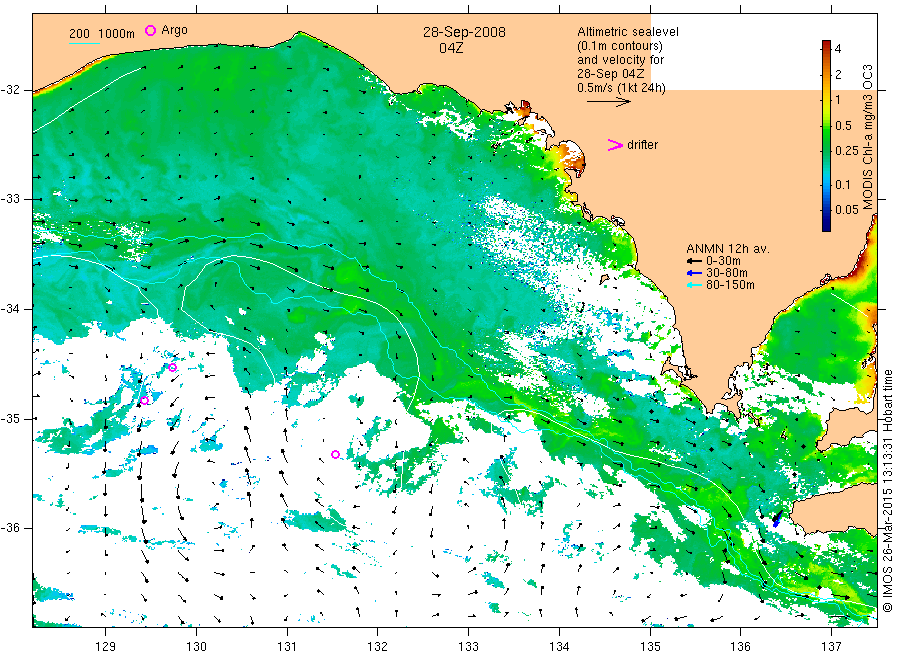Click the colour bar value '0.25'
This screenshot has height=660, width=900.
tap(846, 151)
